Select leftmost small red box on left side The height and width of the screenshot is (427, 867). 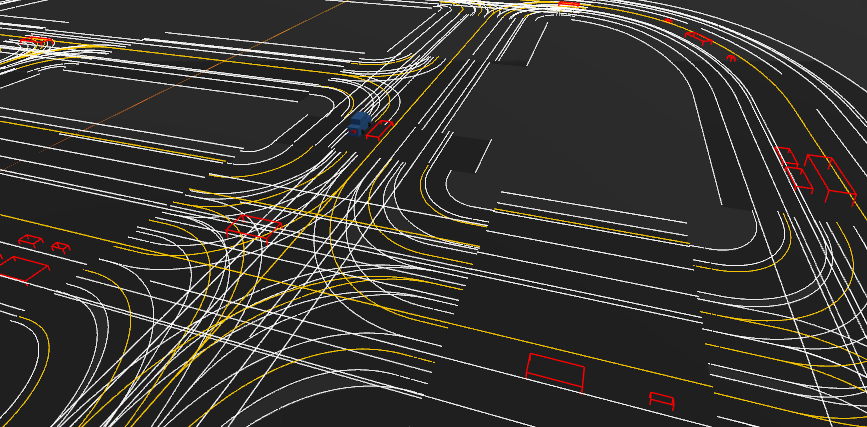(30, 240)
